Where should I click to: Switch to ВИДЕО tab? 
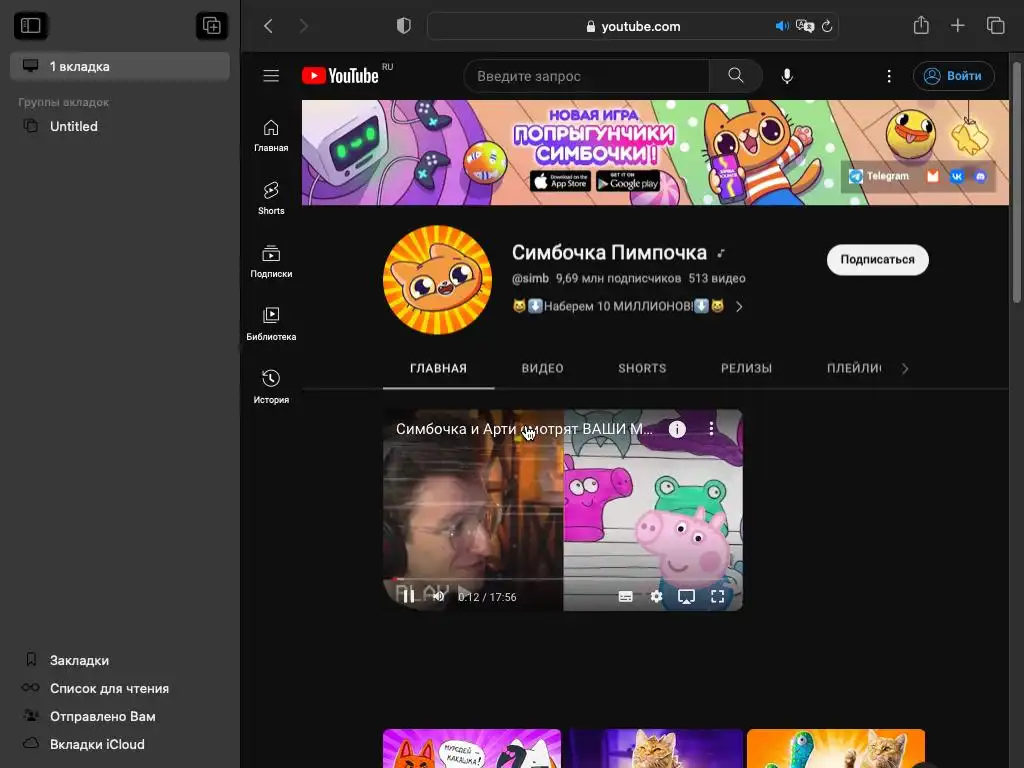[x=542, y=368]
